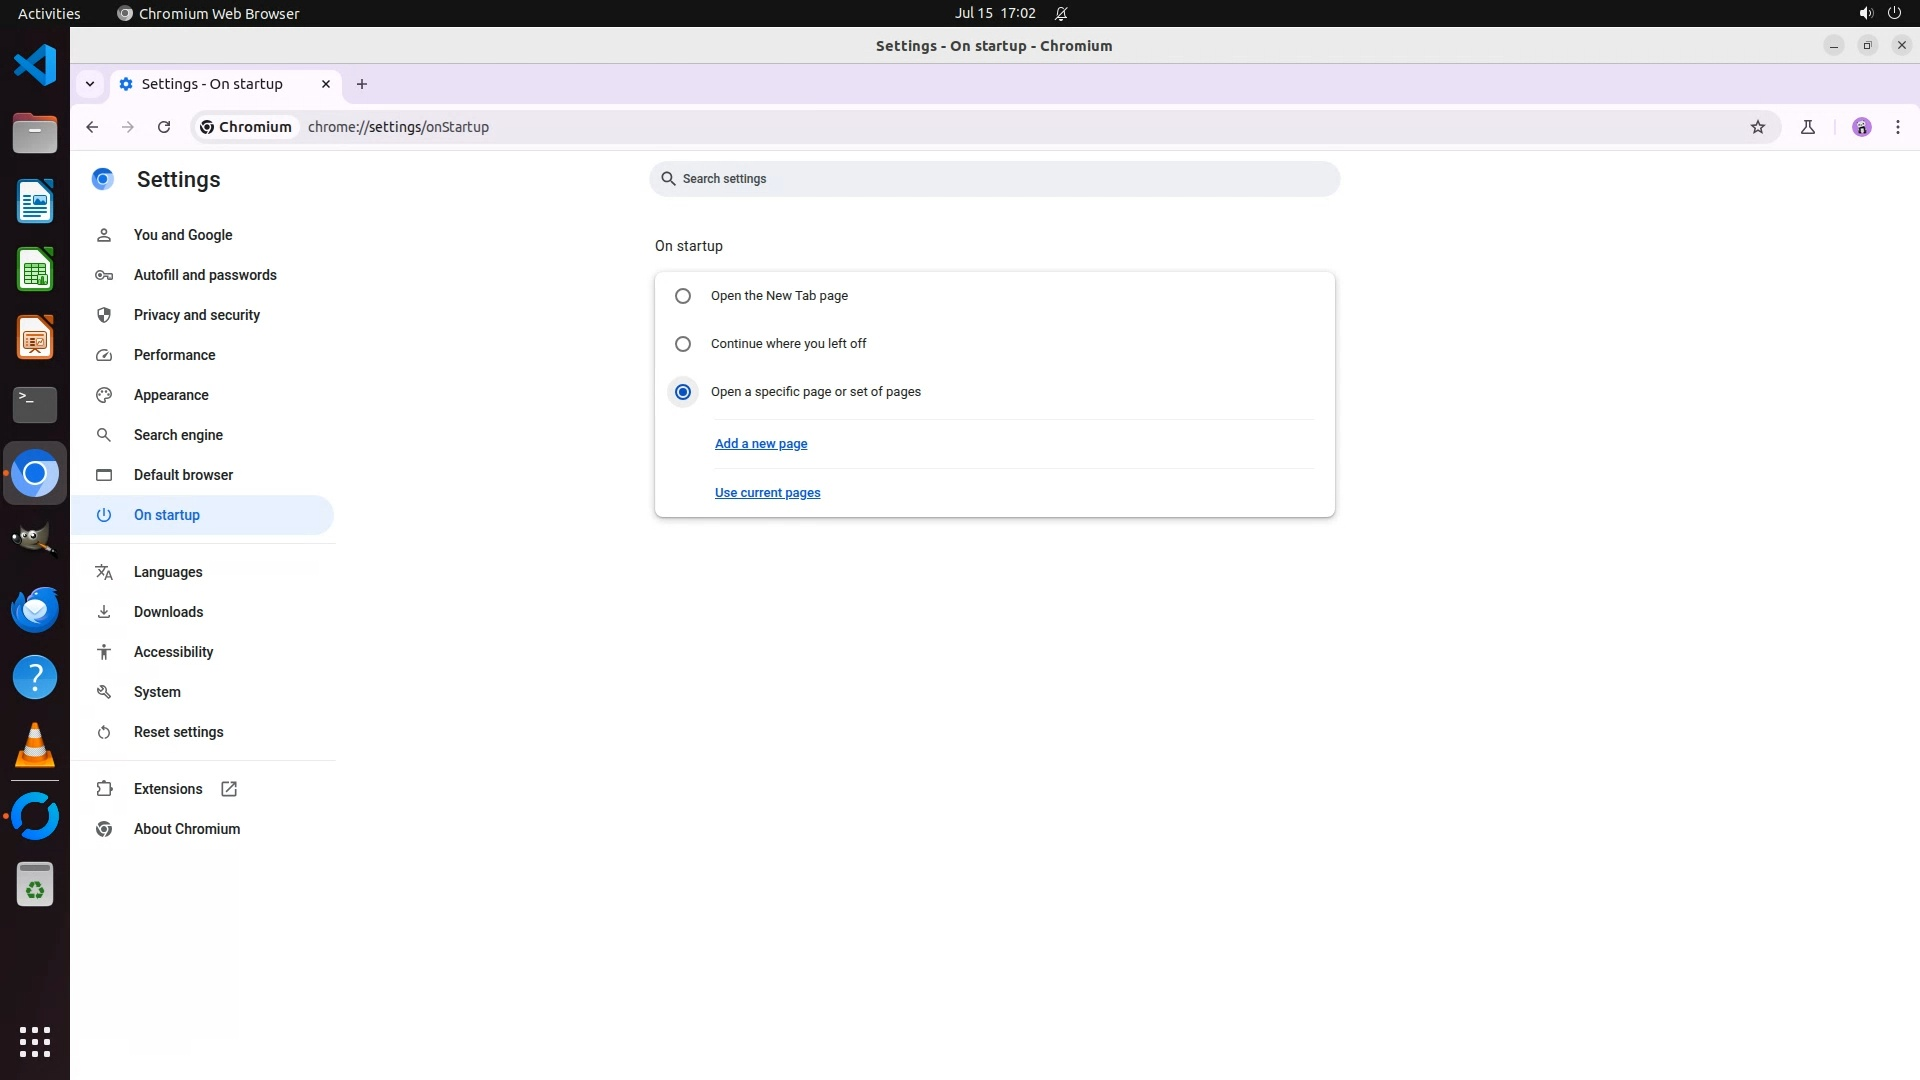Open a new tab with plus button
Image resolution: width=1920 pixels, height=1080 pixels.
click(x=362, y=84)
